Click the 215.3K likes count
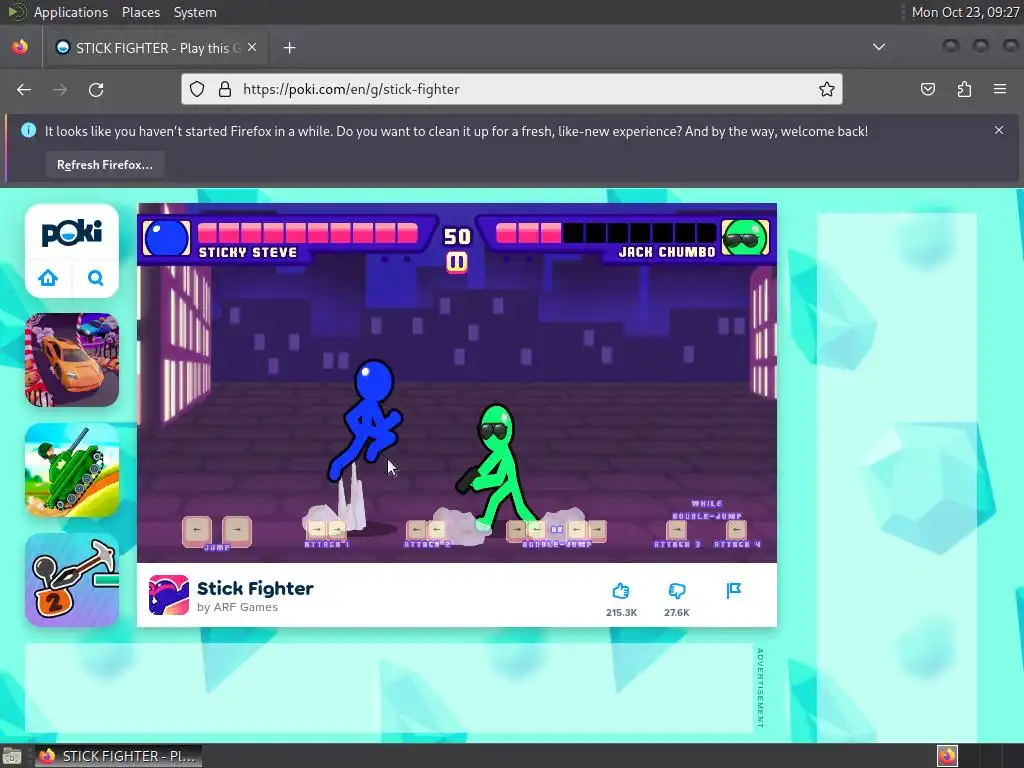1024x768 pixels. point(621,613)
